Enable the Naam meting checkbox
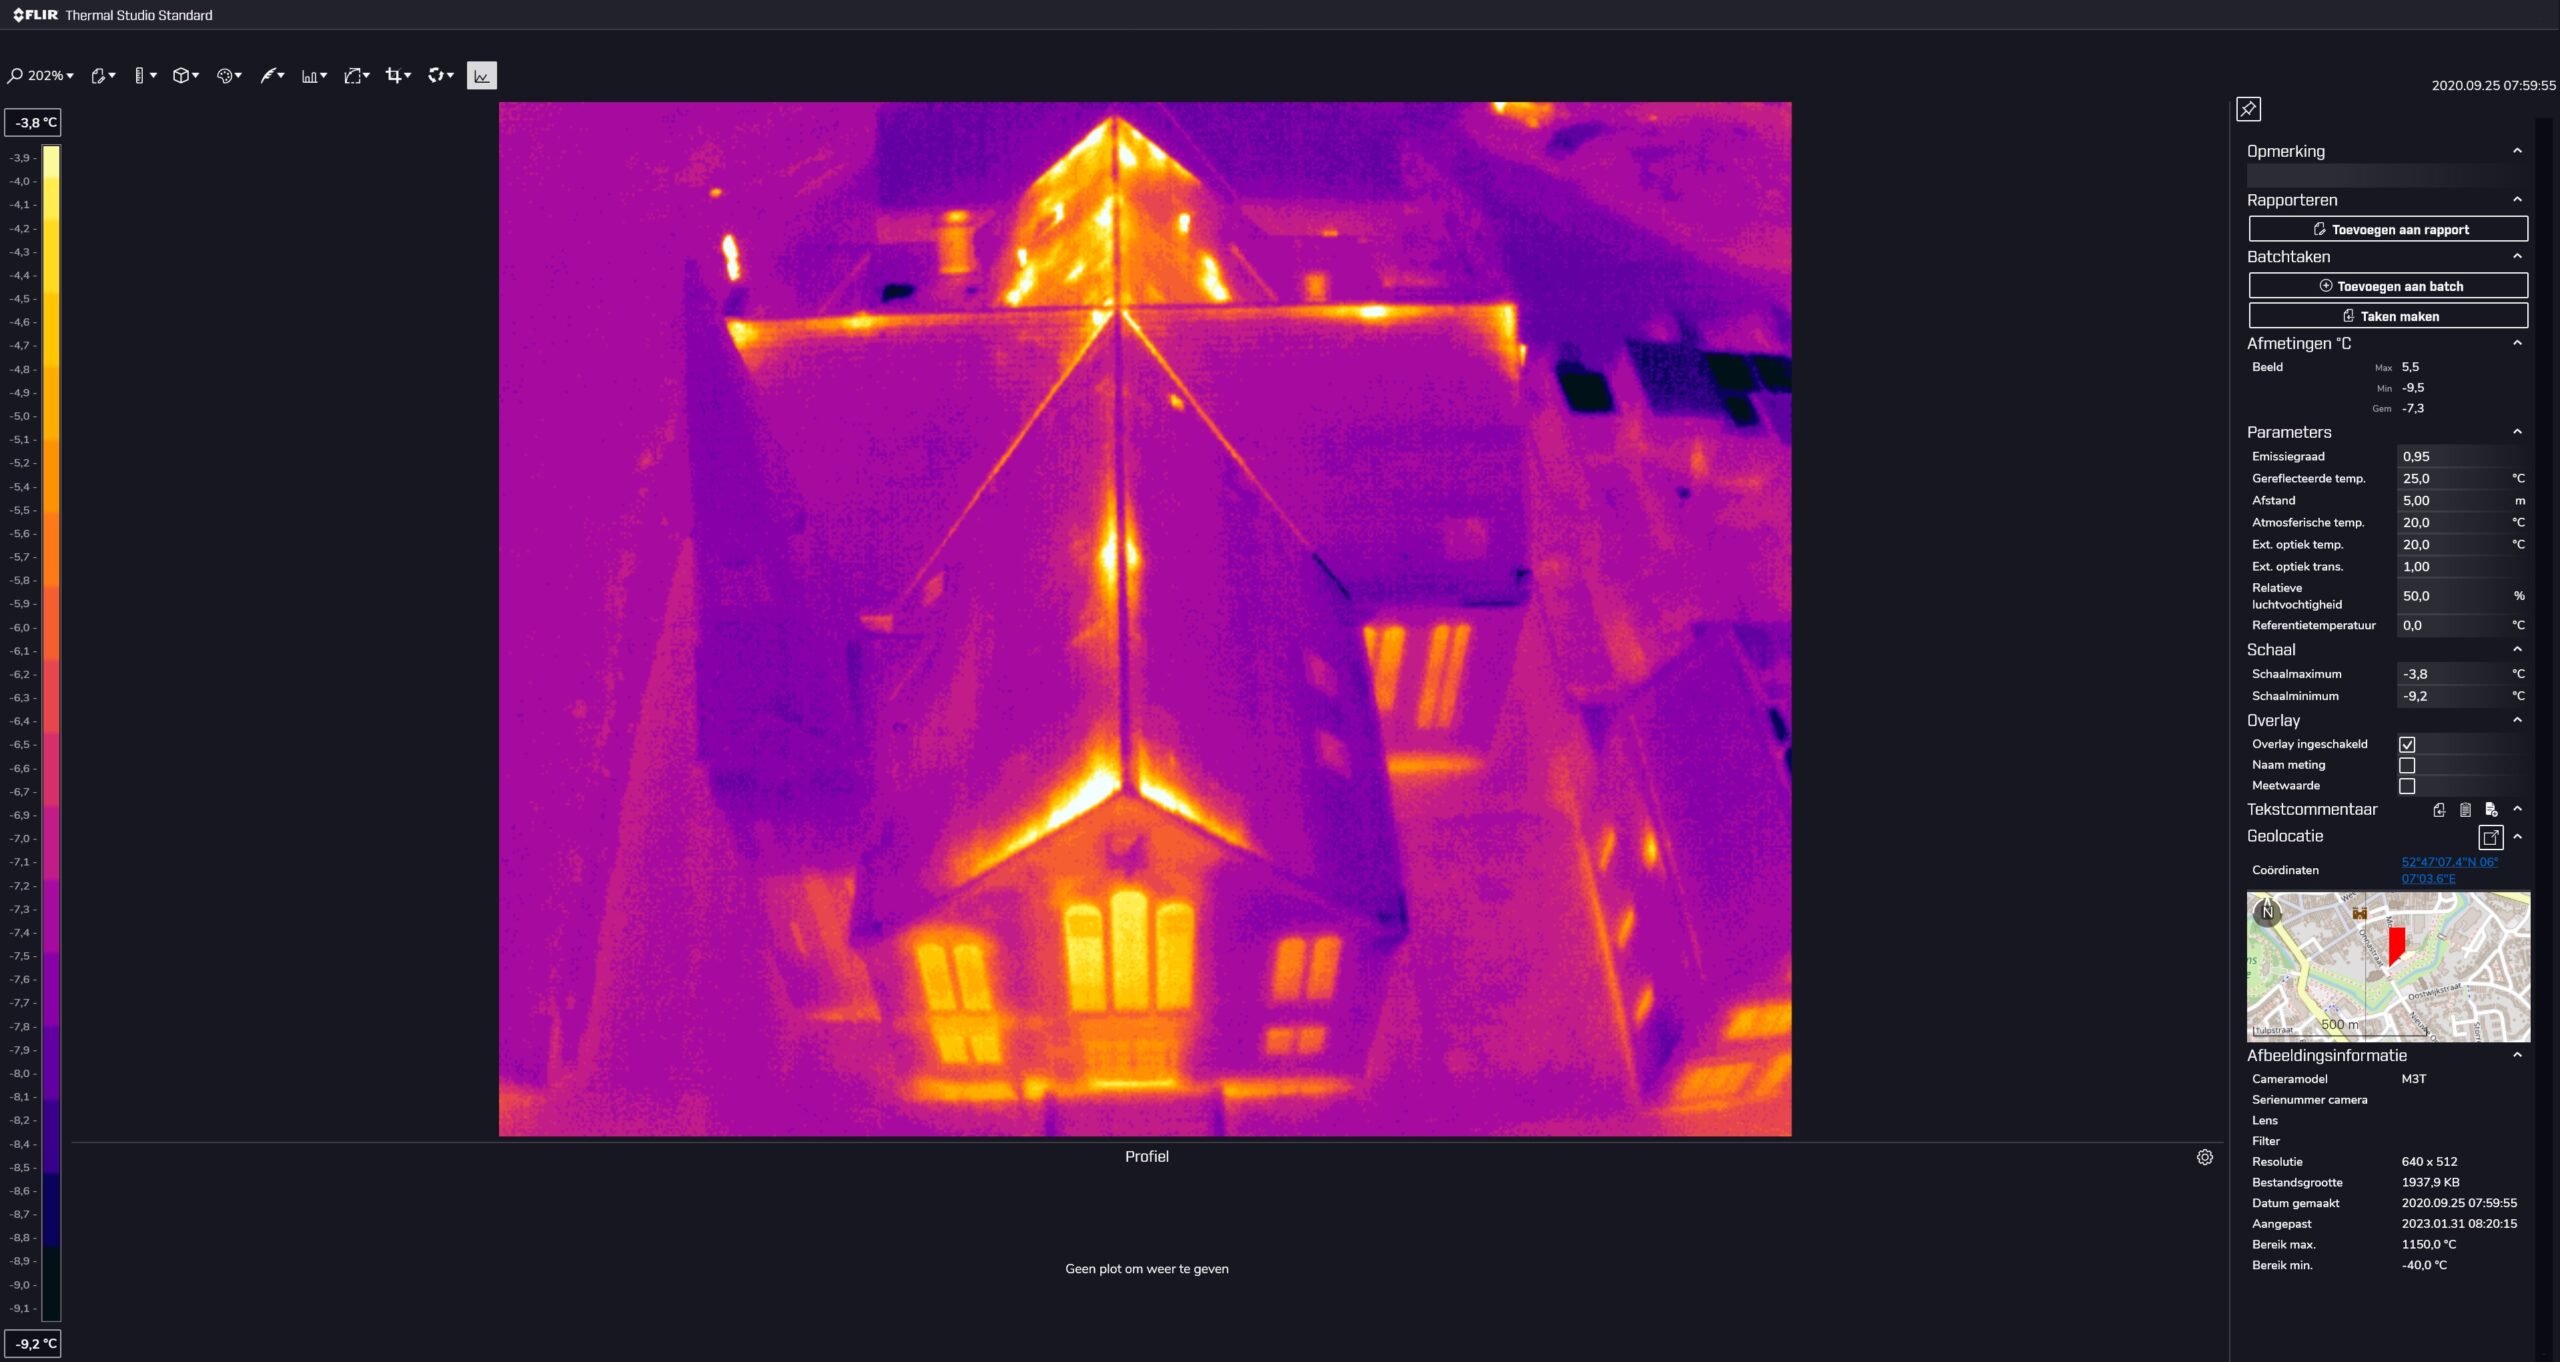The height and width of the screenshot is (1362, 2560). (2407, 765)
